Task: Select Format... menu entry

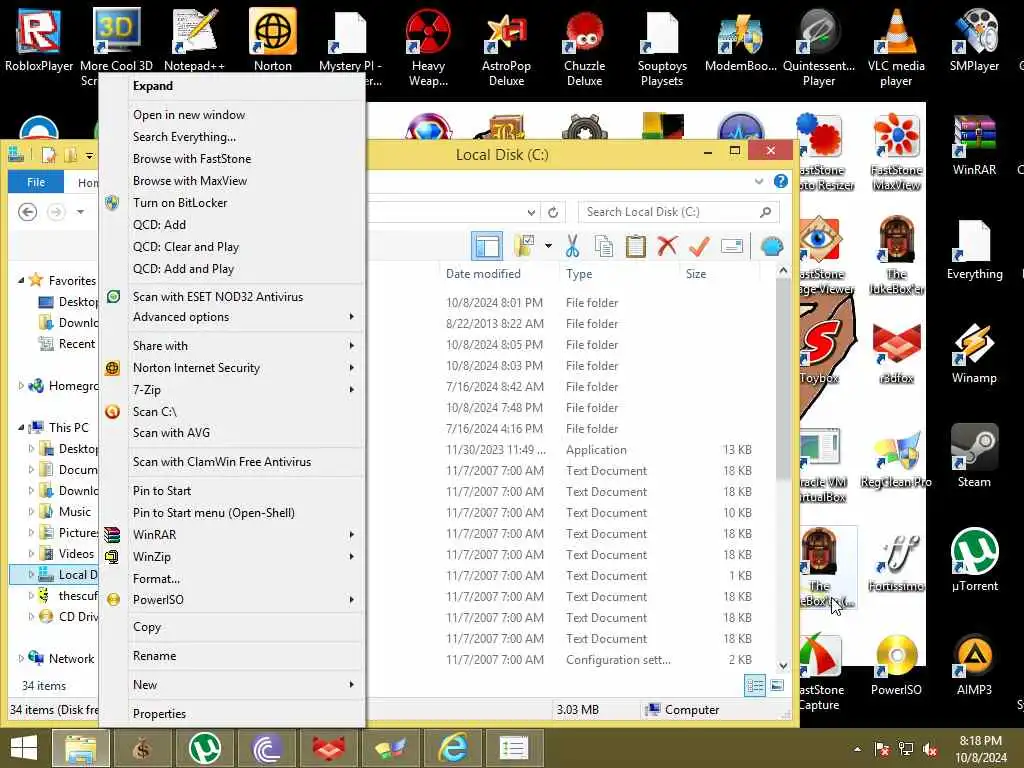Action: coord(246,579)
